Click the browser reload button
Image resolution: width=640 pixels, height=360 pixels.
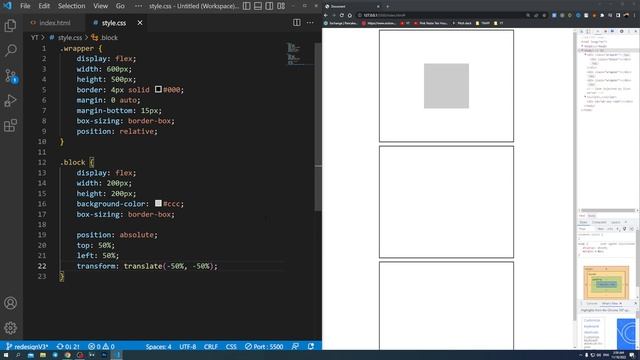coord(342,15)
